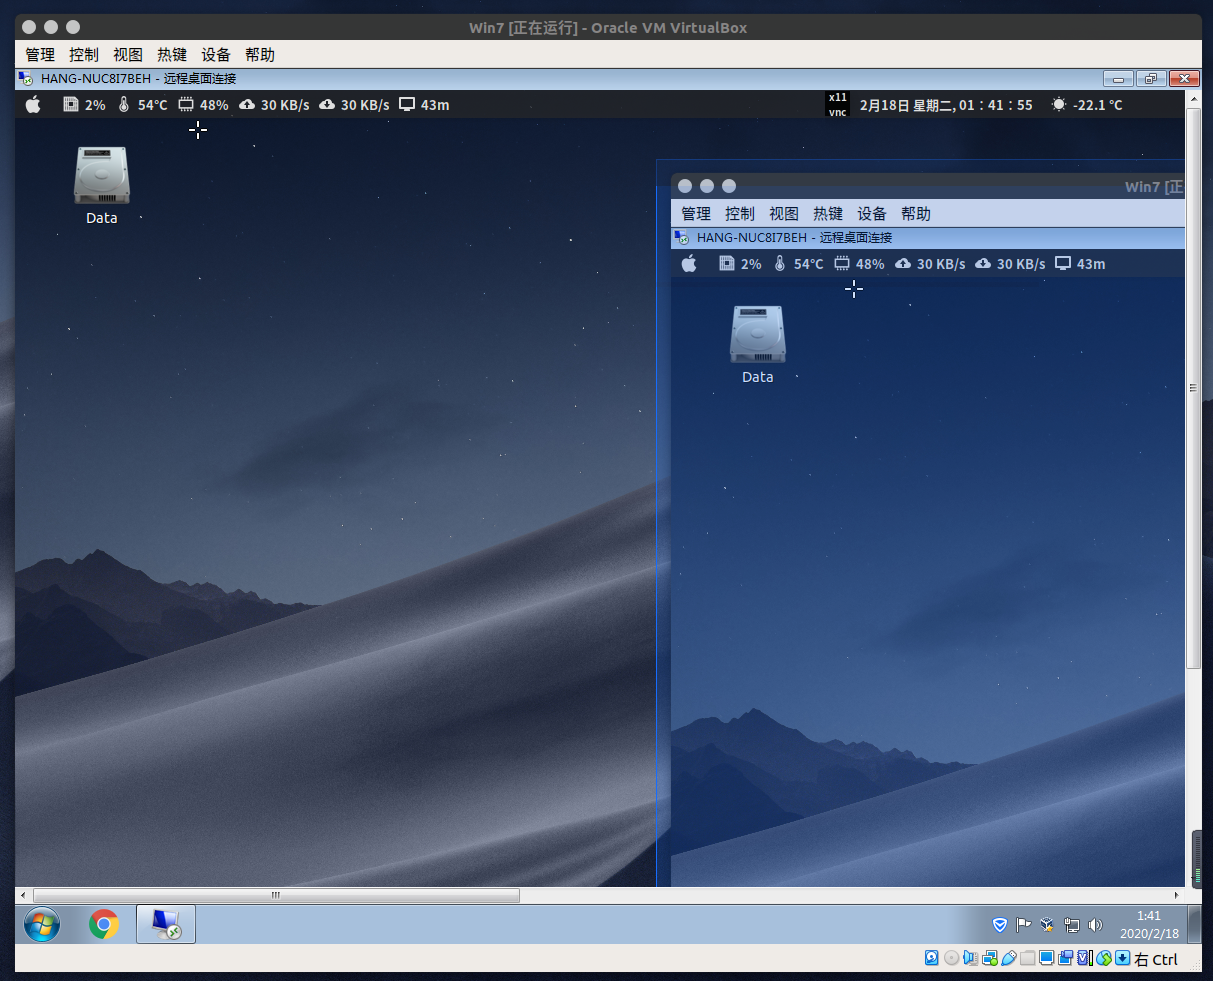Click the display icon in the VirtualBox status bar
The height and width of the screenshot is (981, 1213).
(1046, 958)
